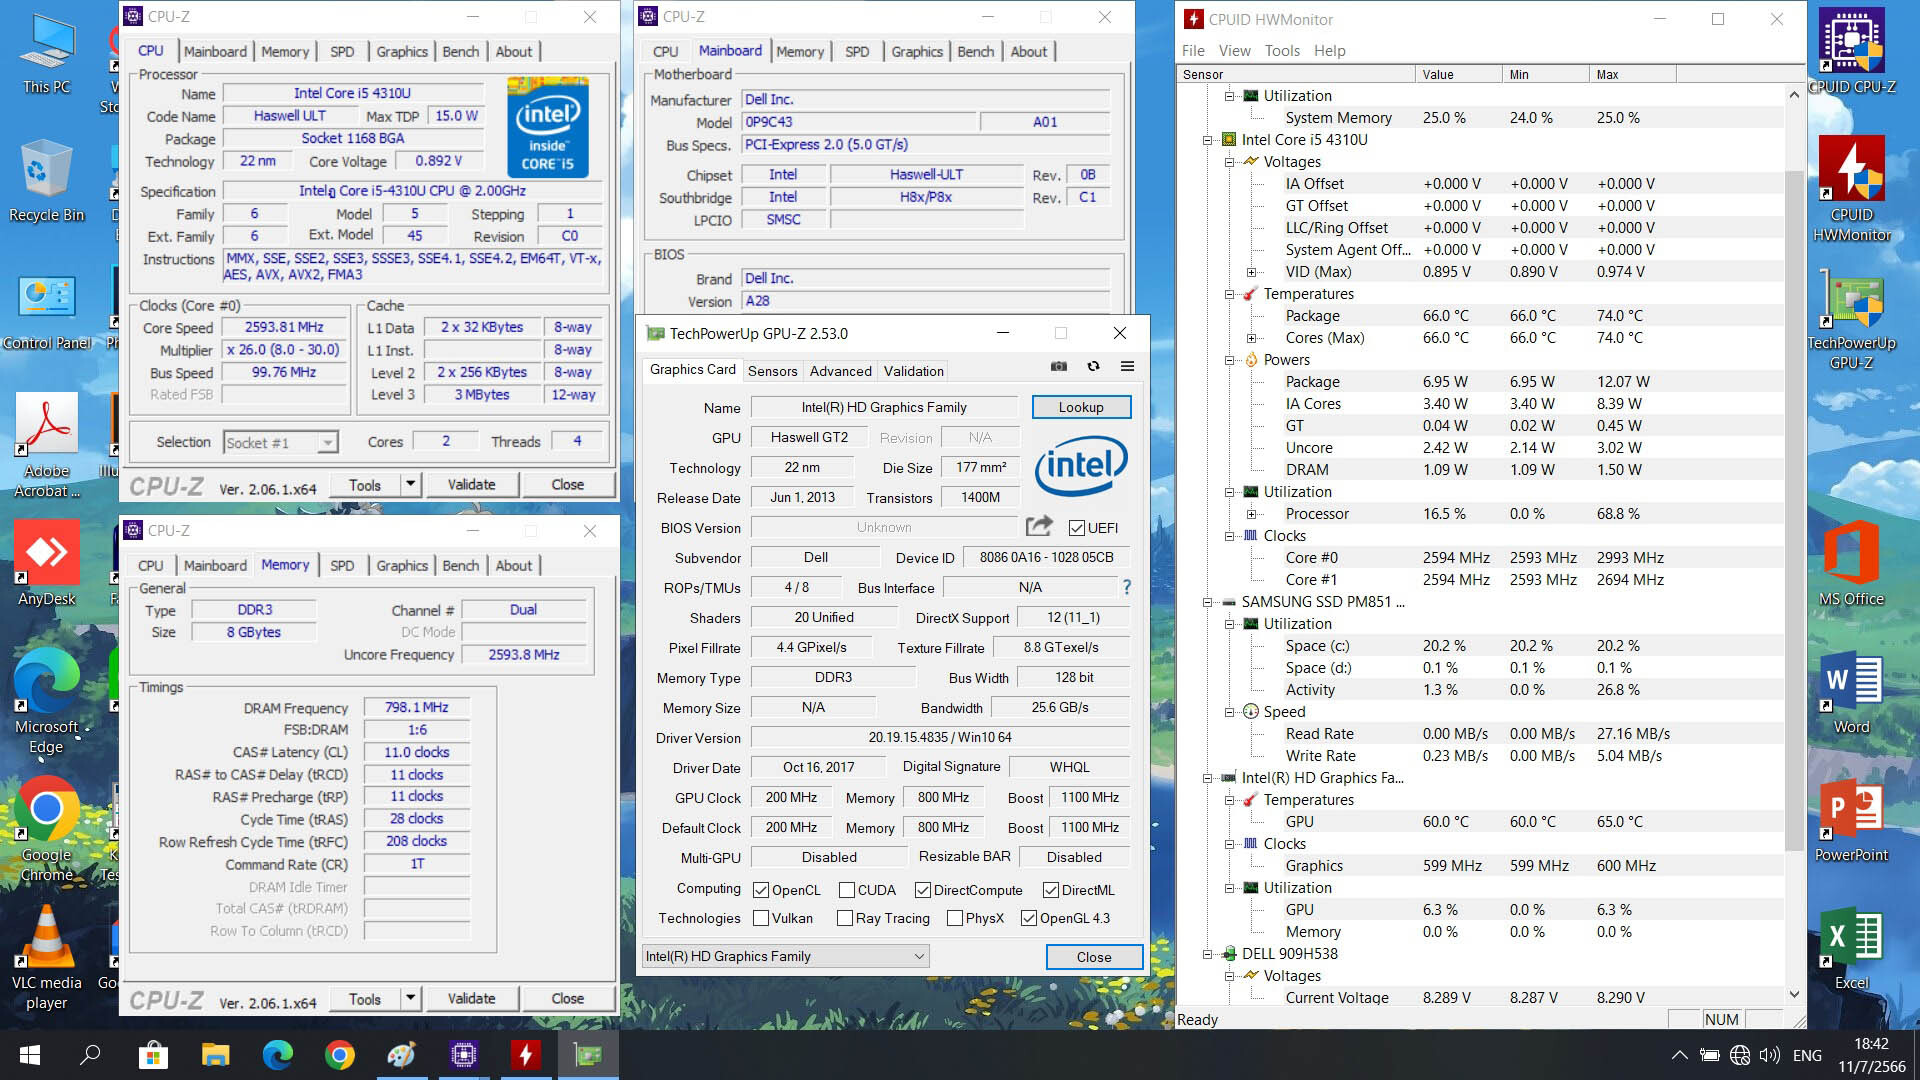
Task: Open AnyDesk desktop icon
Action: point(47,563)
